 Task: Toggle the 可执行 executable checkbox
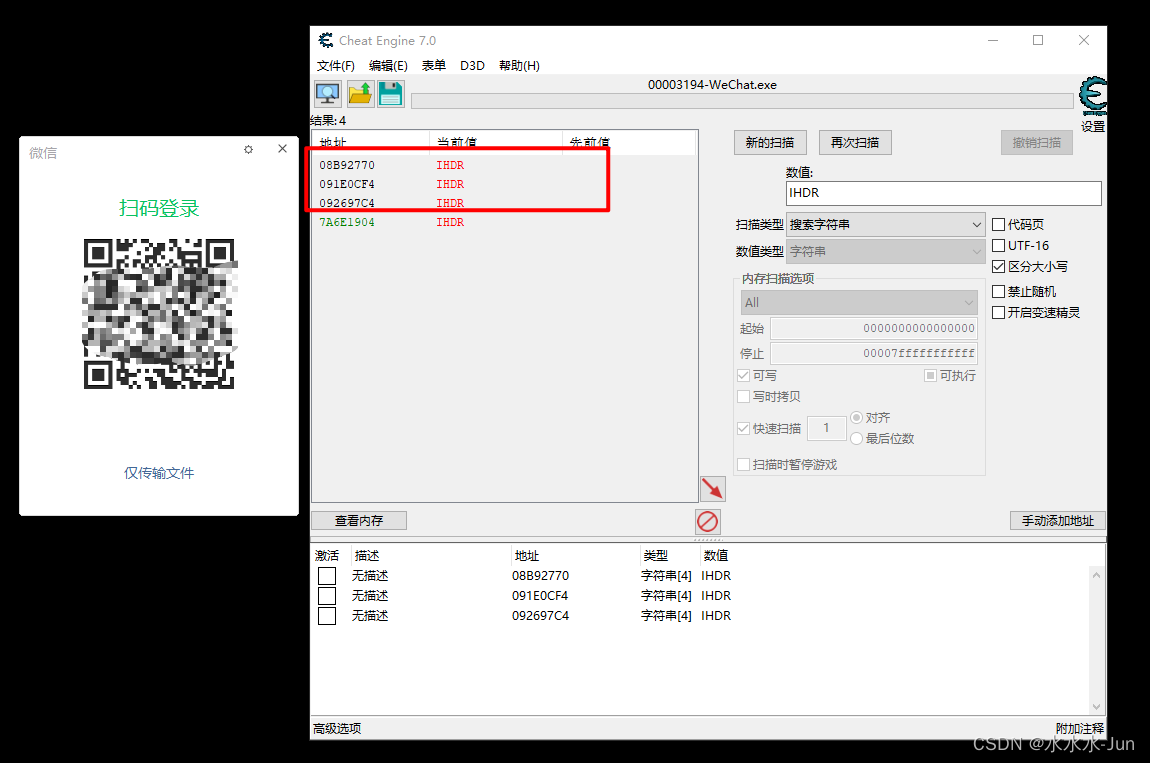click(931, 376)
